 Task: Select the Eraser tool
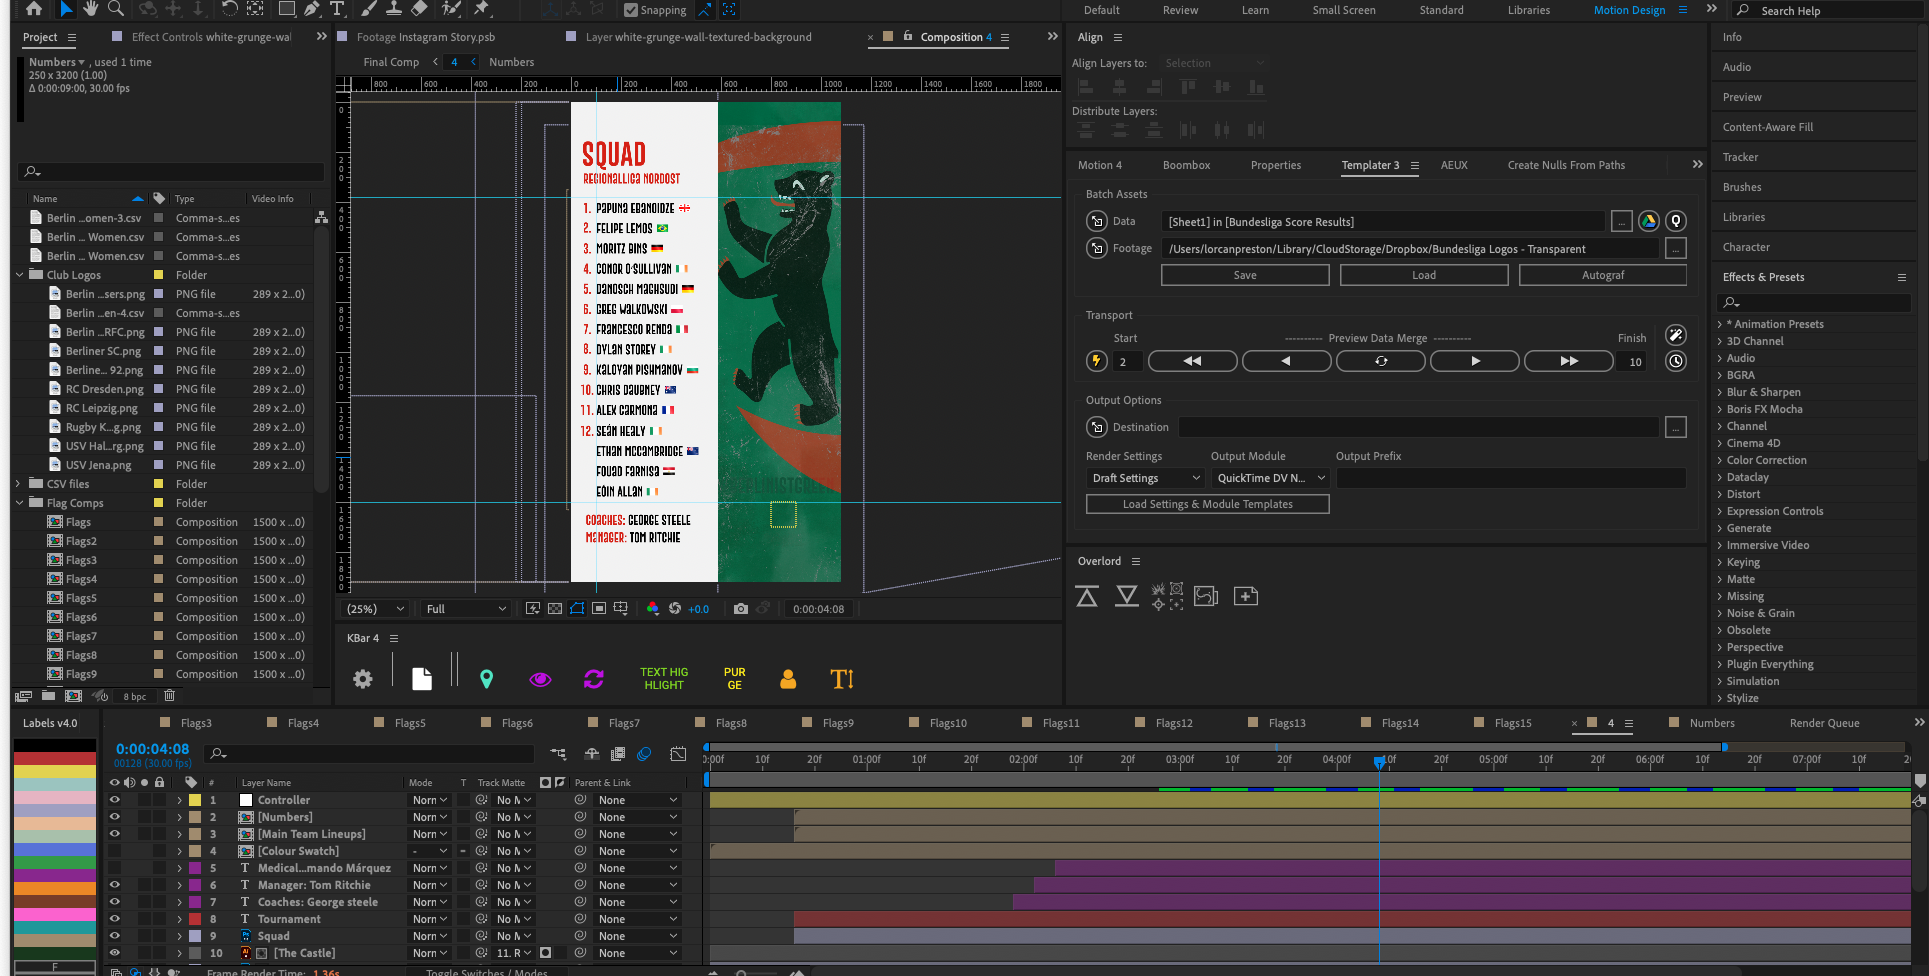coord(419,9)
